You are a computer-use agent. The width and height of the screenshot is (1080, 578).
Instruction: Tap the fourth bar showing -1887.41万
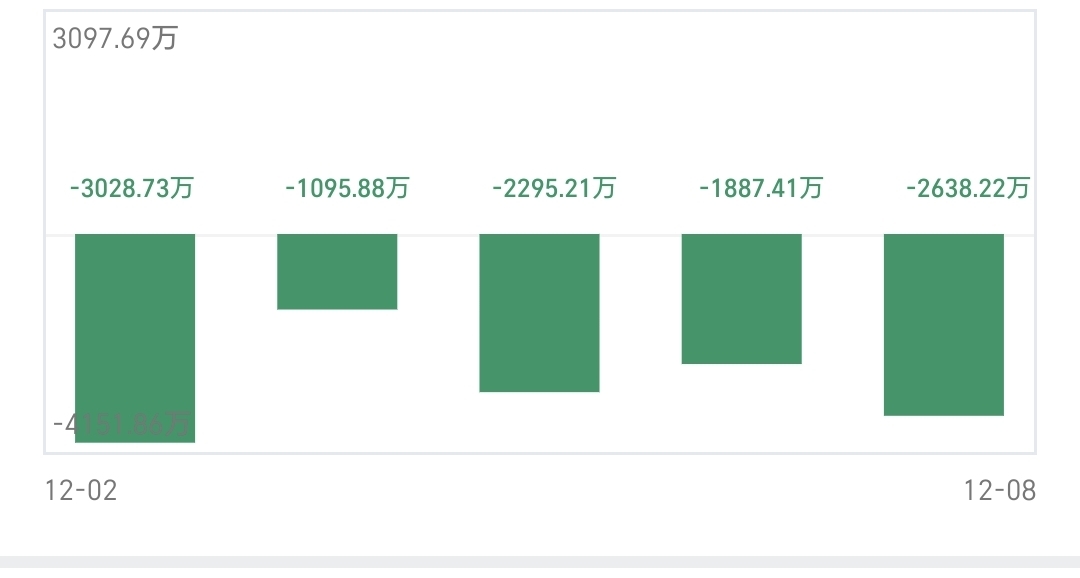click(742, 299)
